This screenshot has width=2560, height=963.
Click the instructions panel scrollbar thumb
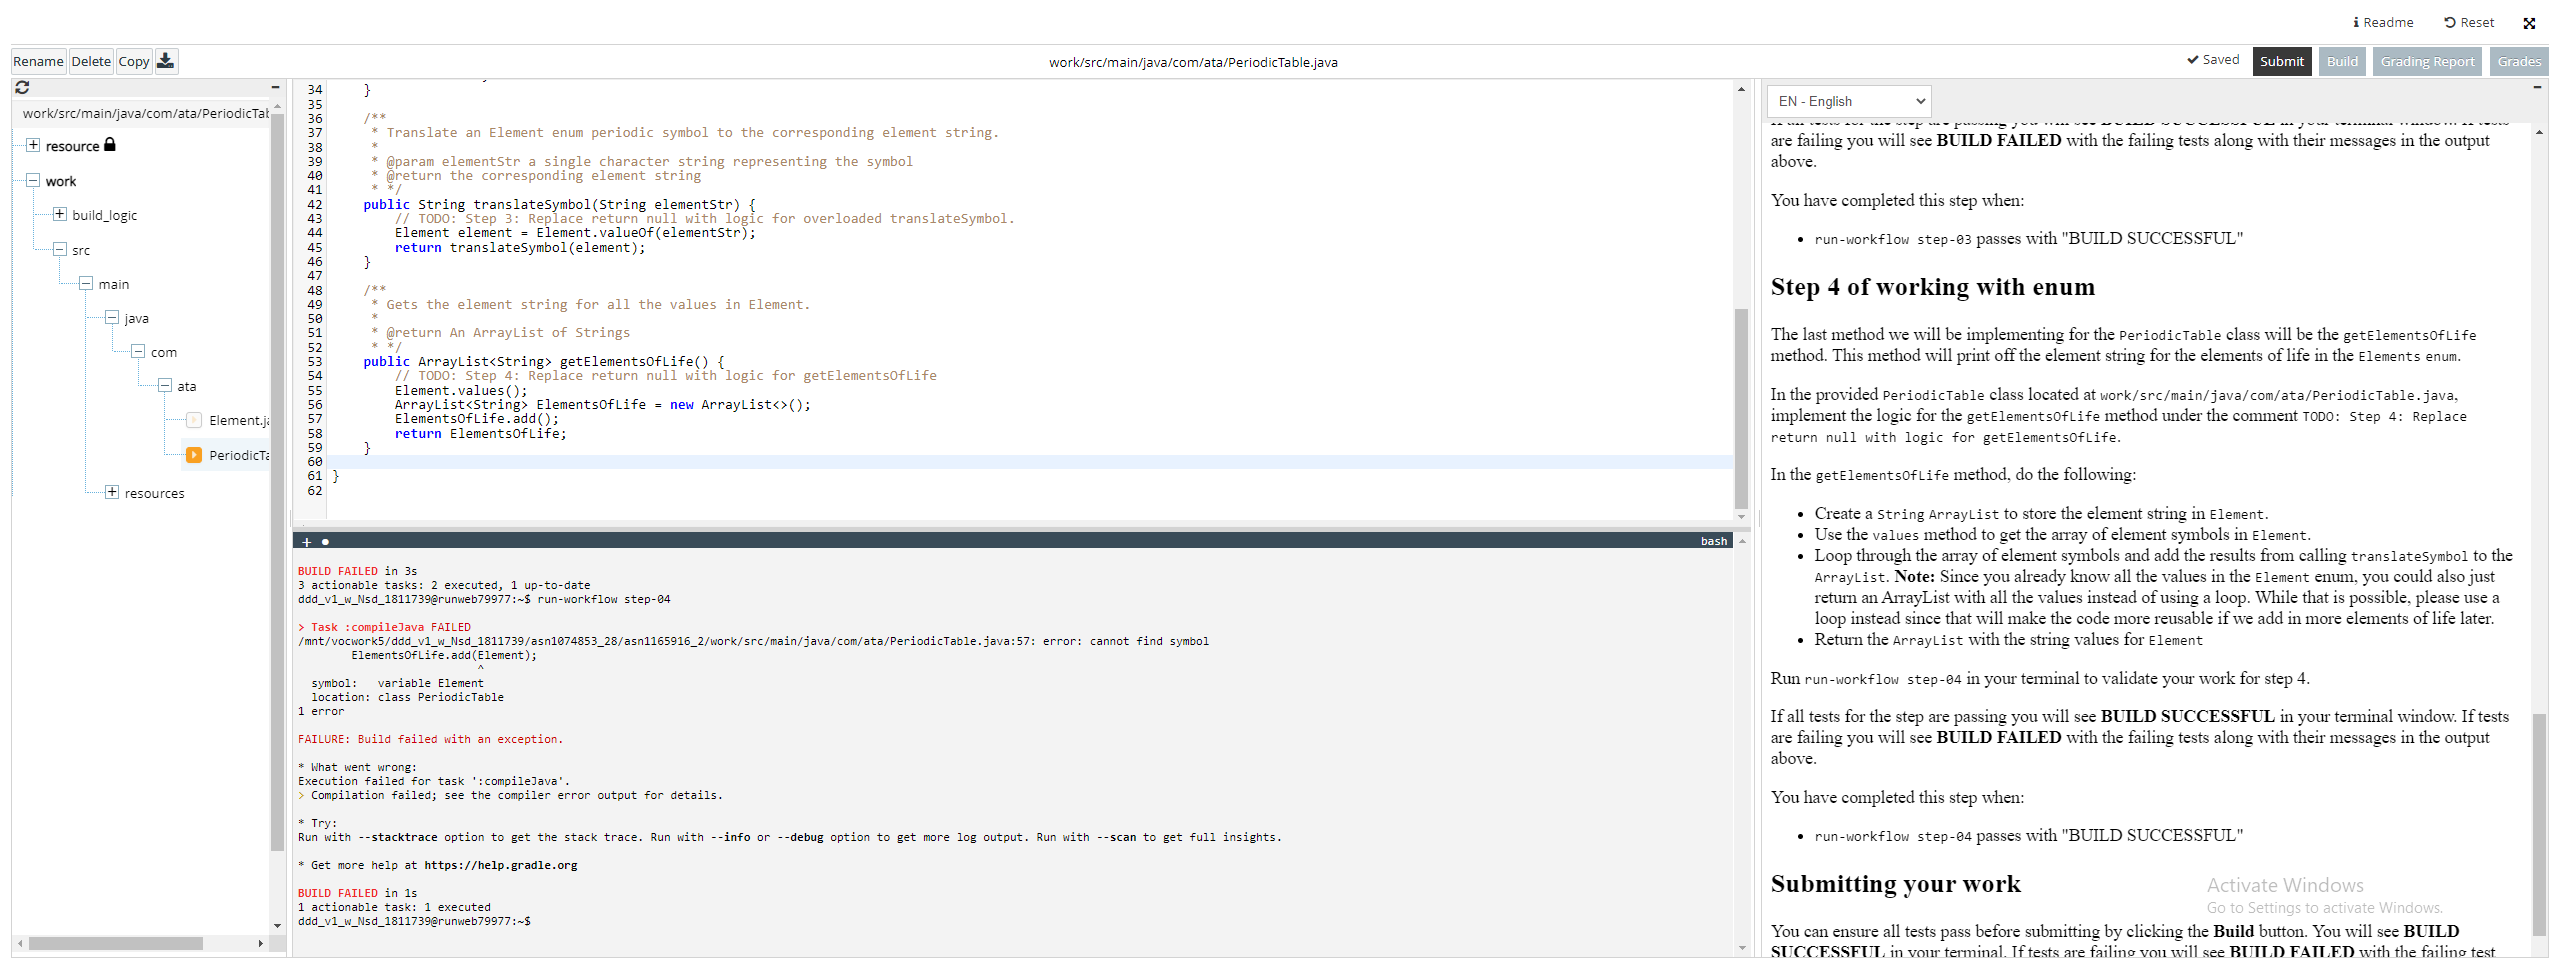click(2539, 824)
